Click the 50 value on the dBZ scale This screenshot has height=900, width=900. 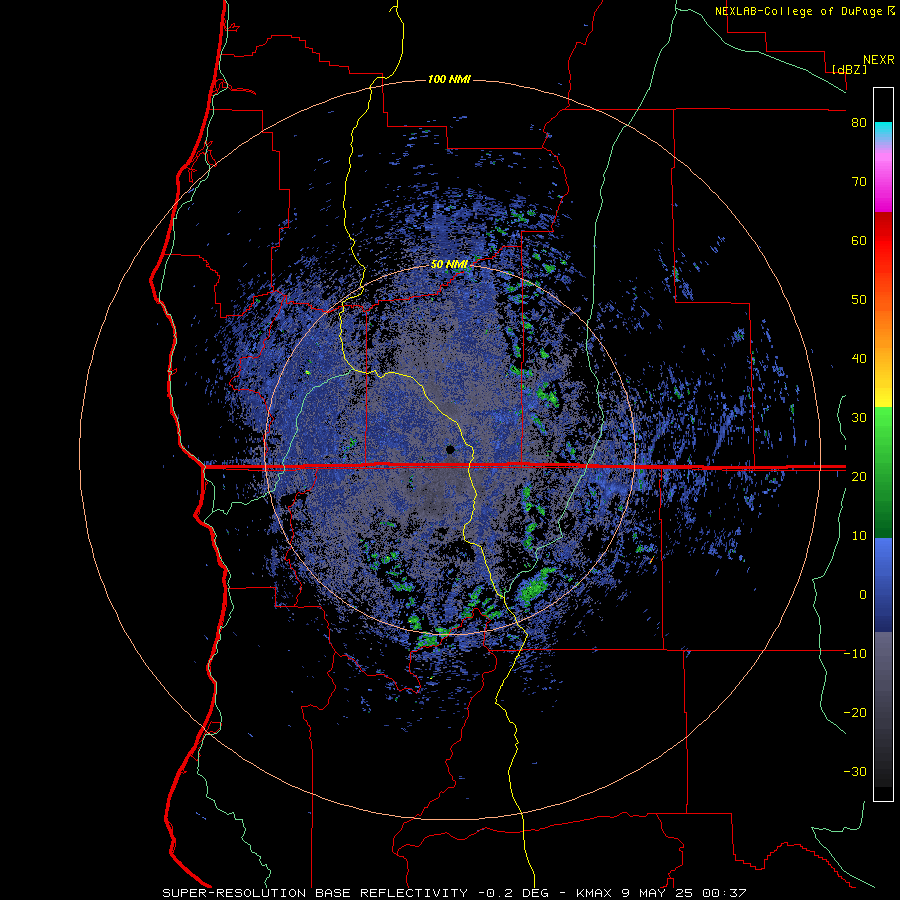pyautogui.click(x=859, y=300)
